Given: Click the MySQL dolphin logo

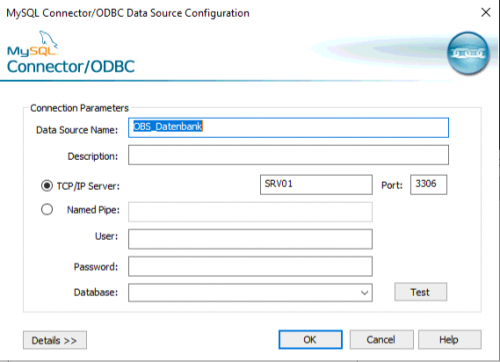Looking at the screenshot, I should click(33, 44).
